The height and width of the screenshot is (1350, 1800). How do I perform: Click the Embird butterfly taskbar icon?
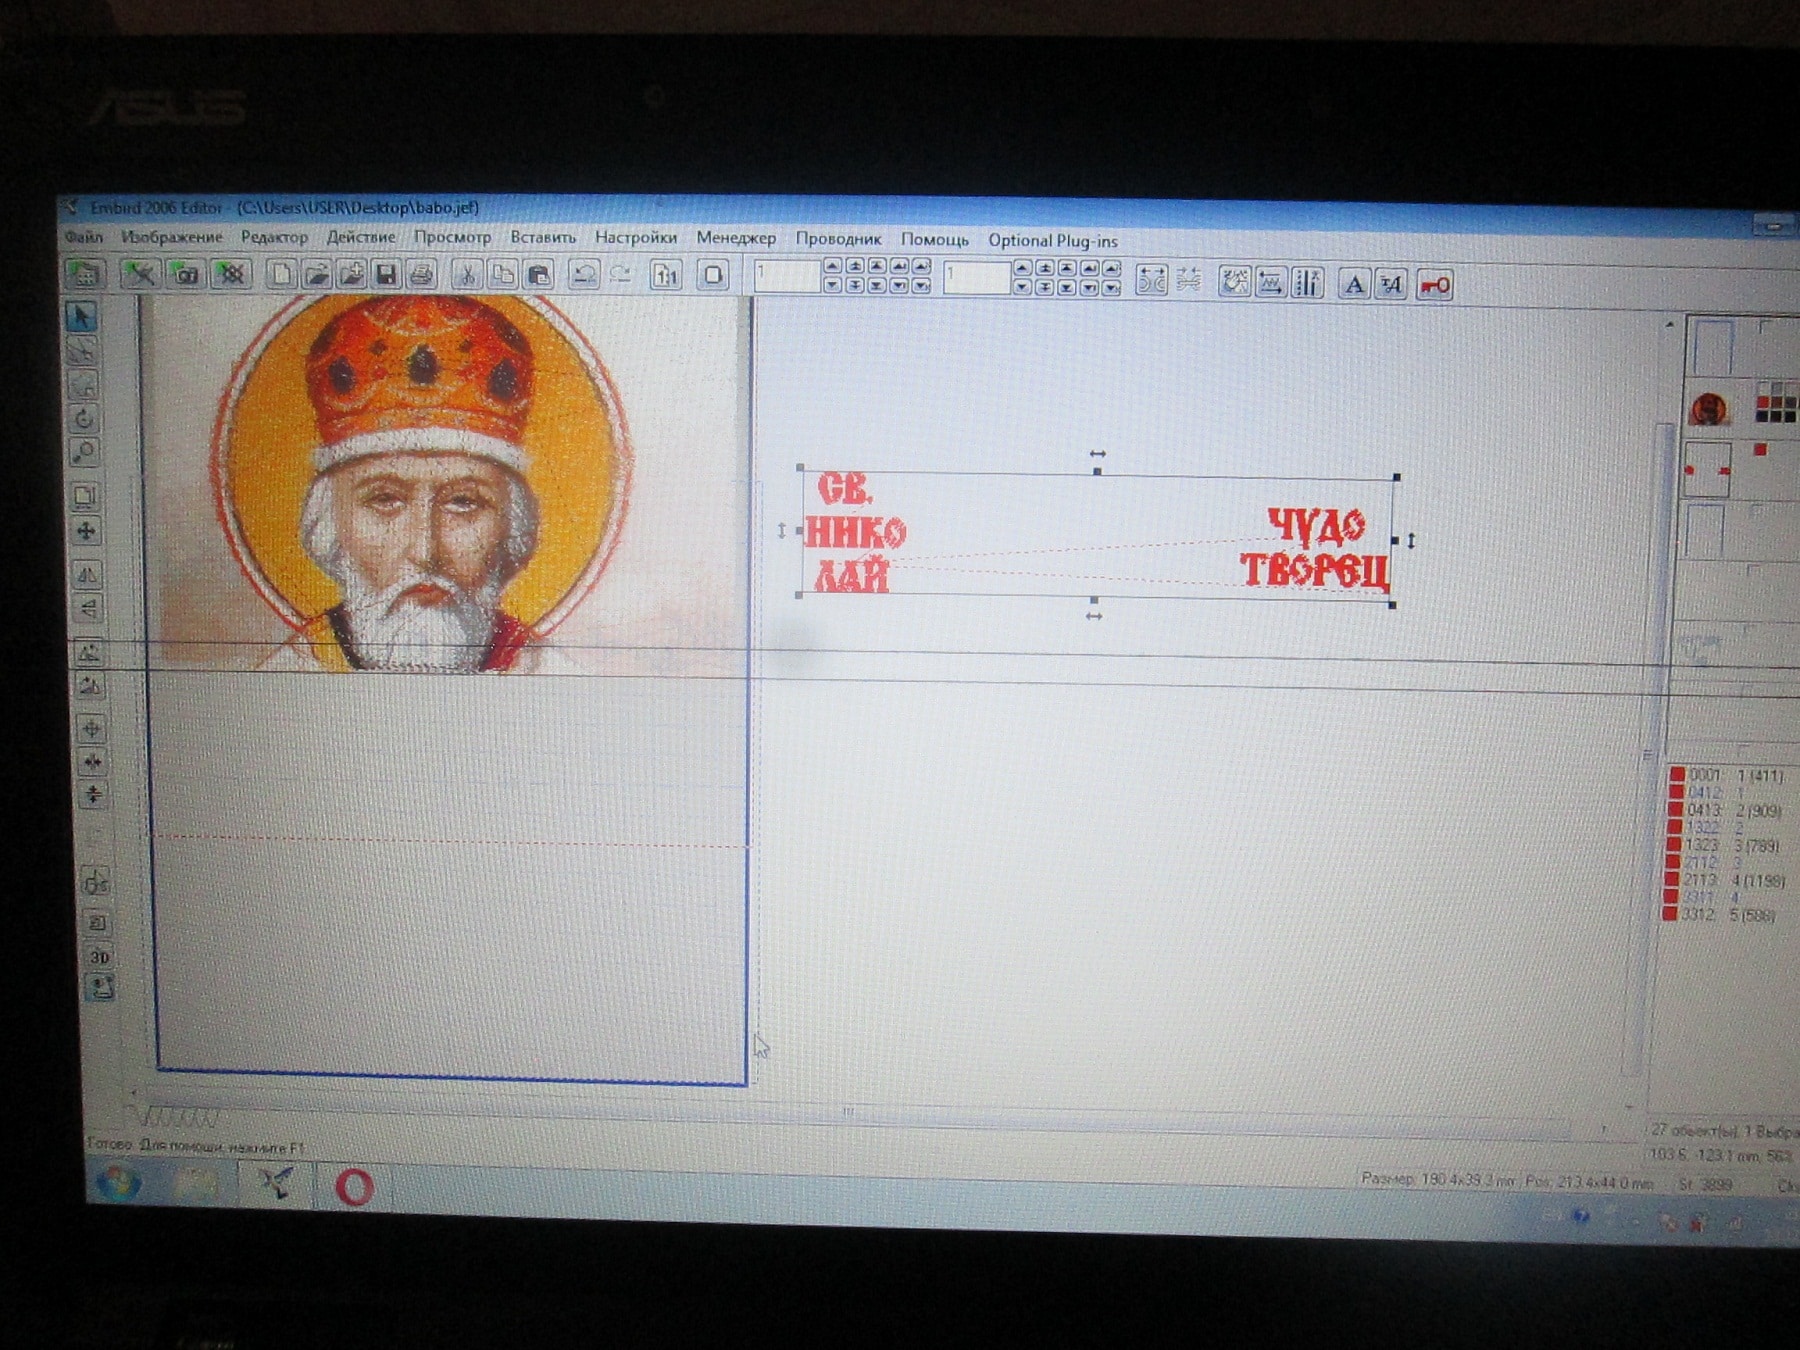coord(275,1183)
